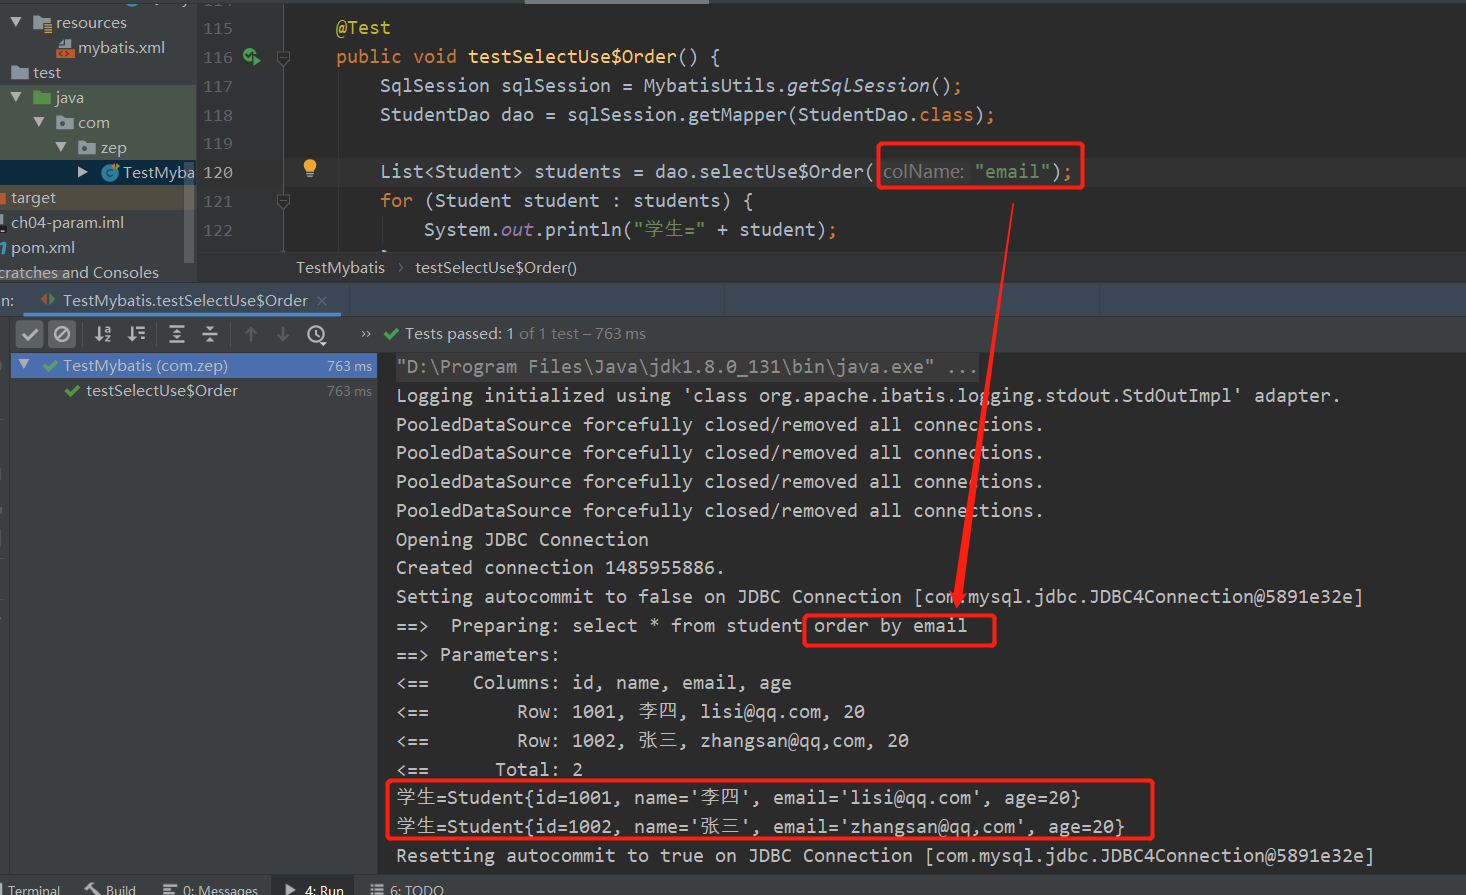Jump to next failed test arrow
1466x895 pixels.
pyautogui.click(x=283, y=334)
